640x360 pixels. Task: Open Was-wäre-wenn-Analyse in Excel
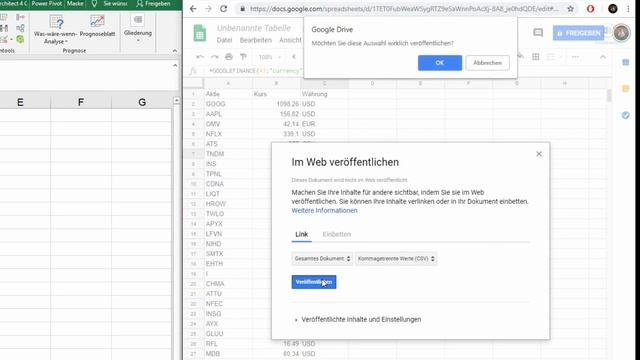(x=56, y=29)
